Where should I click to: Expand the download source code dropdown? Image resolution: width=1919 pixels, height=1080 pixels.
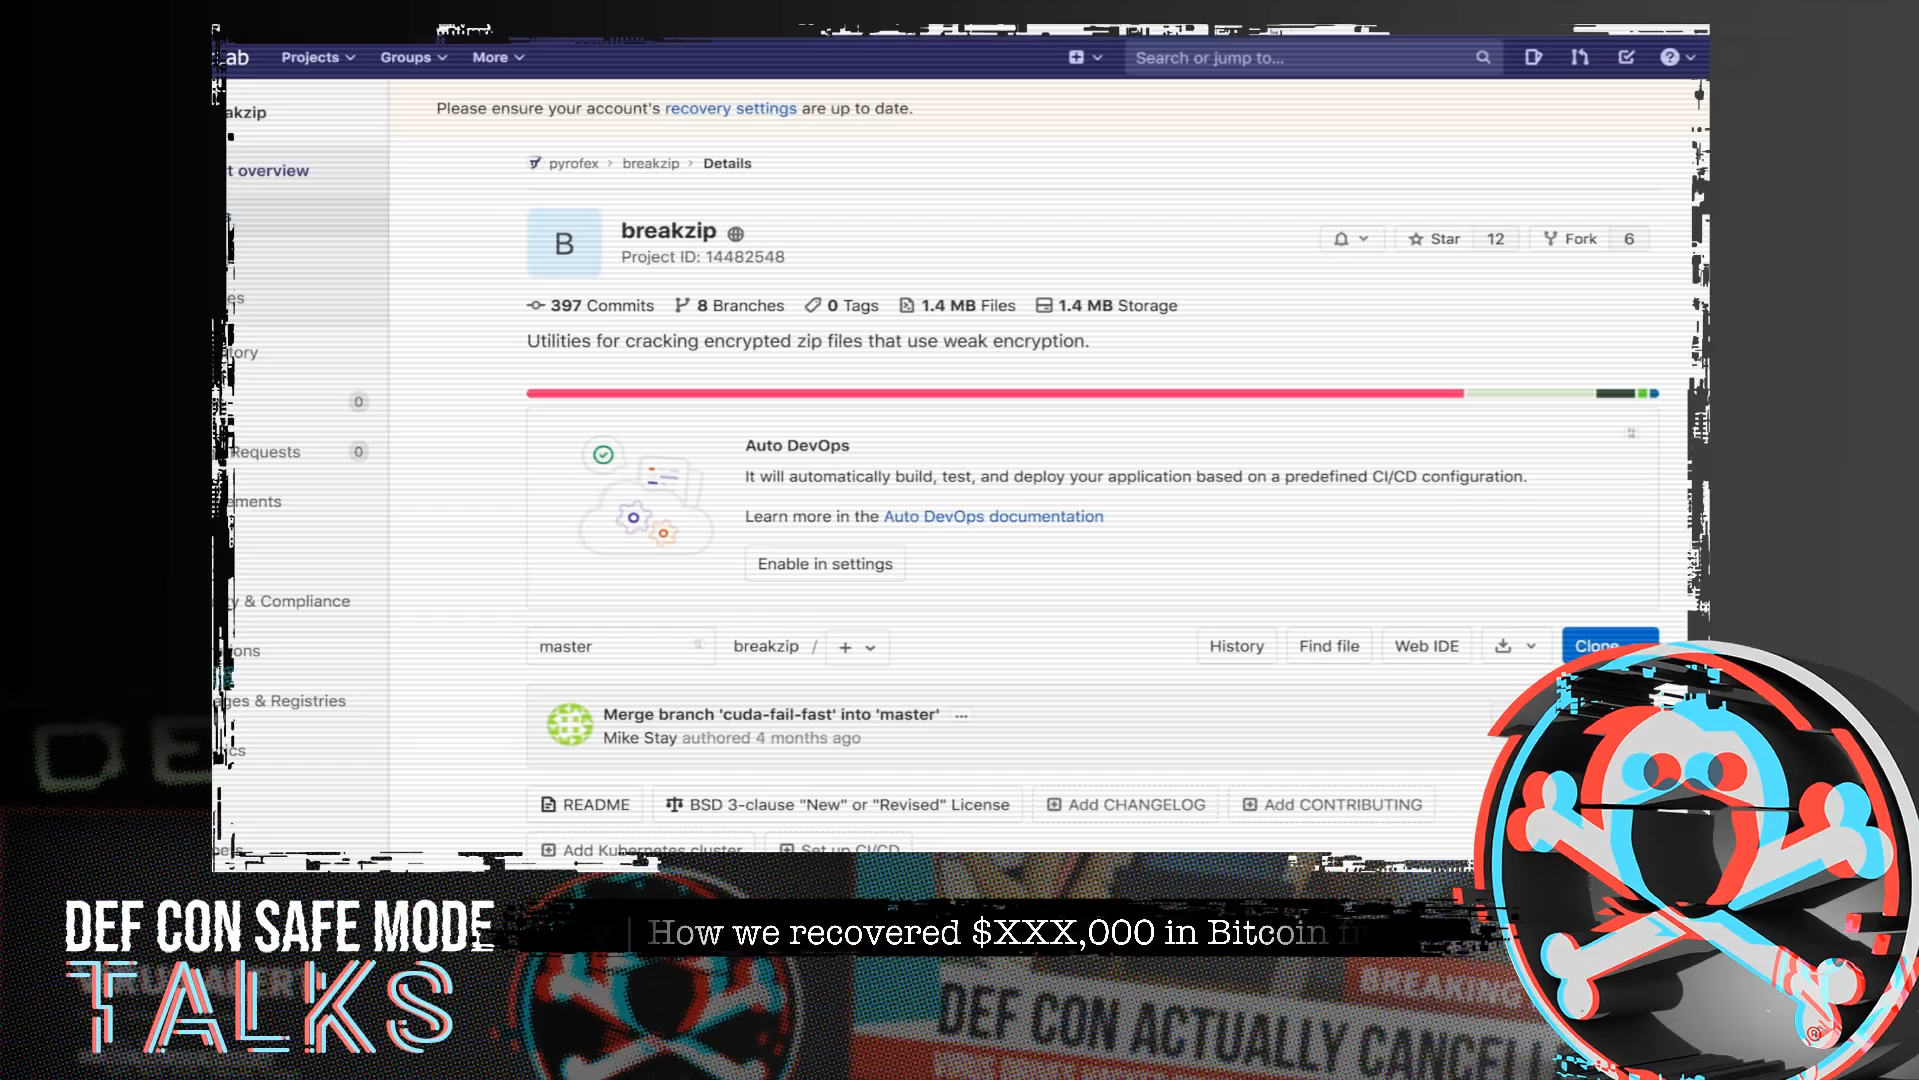point(1515,647)
